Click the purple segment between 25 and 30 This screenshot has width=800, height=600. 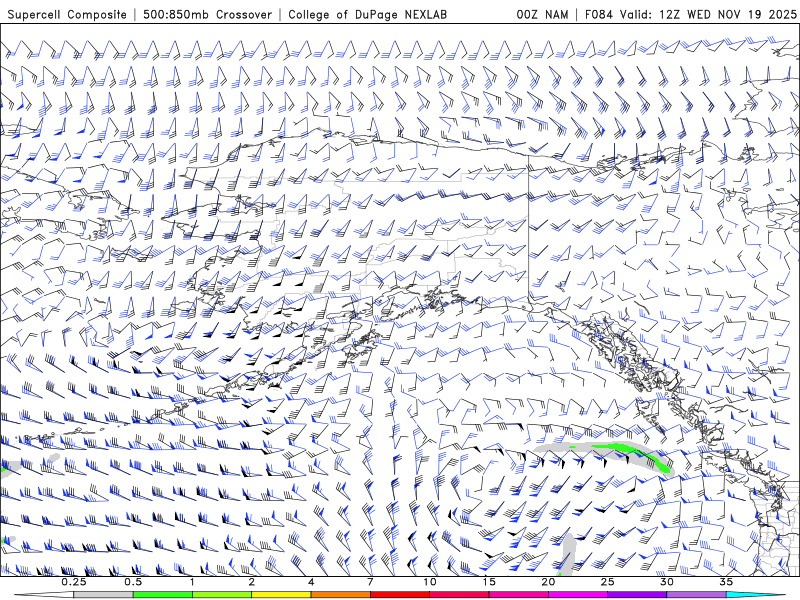pos(637,595)
